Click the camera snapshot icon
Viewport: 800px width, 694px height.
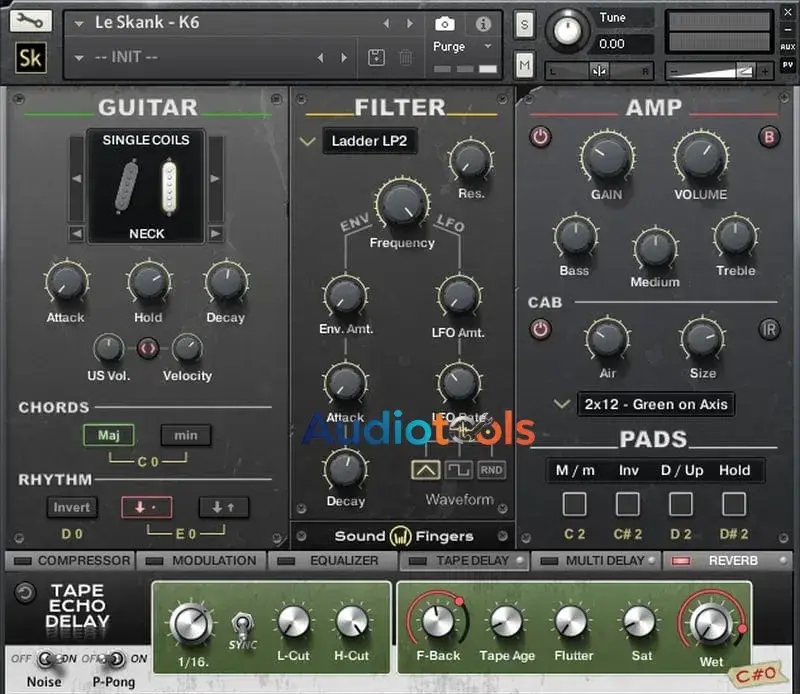pyautogui.click(x=445, y=23)
